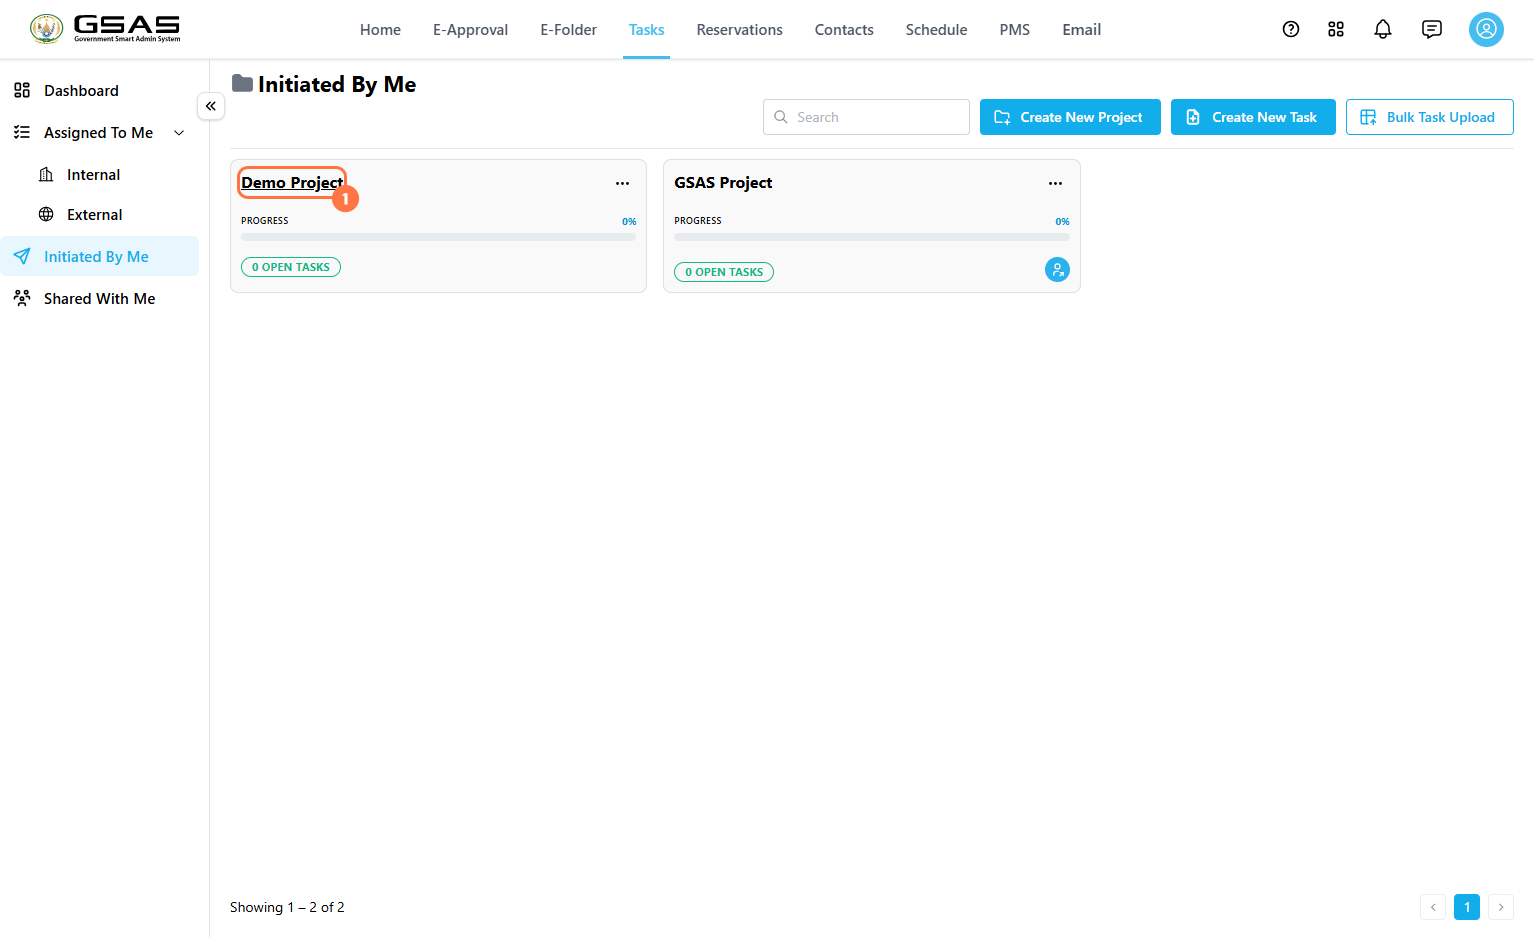Open Shared With Me in sidebar

pos(99,298)
